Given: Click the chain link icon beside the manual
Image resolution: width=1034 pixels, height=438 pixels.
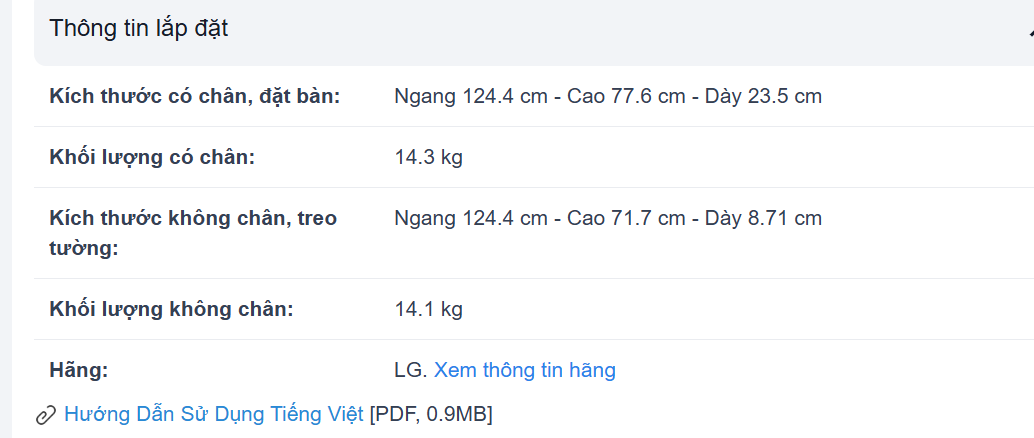Looking at the screenshot, I should pyautogui.click(x=46, y=416).
